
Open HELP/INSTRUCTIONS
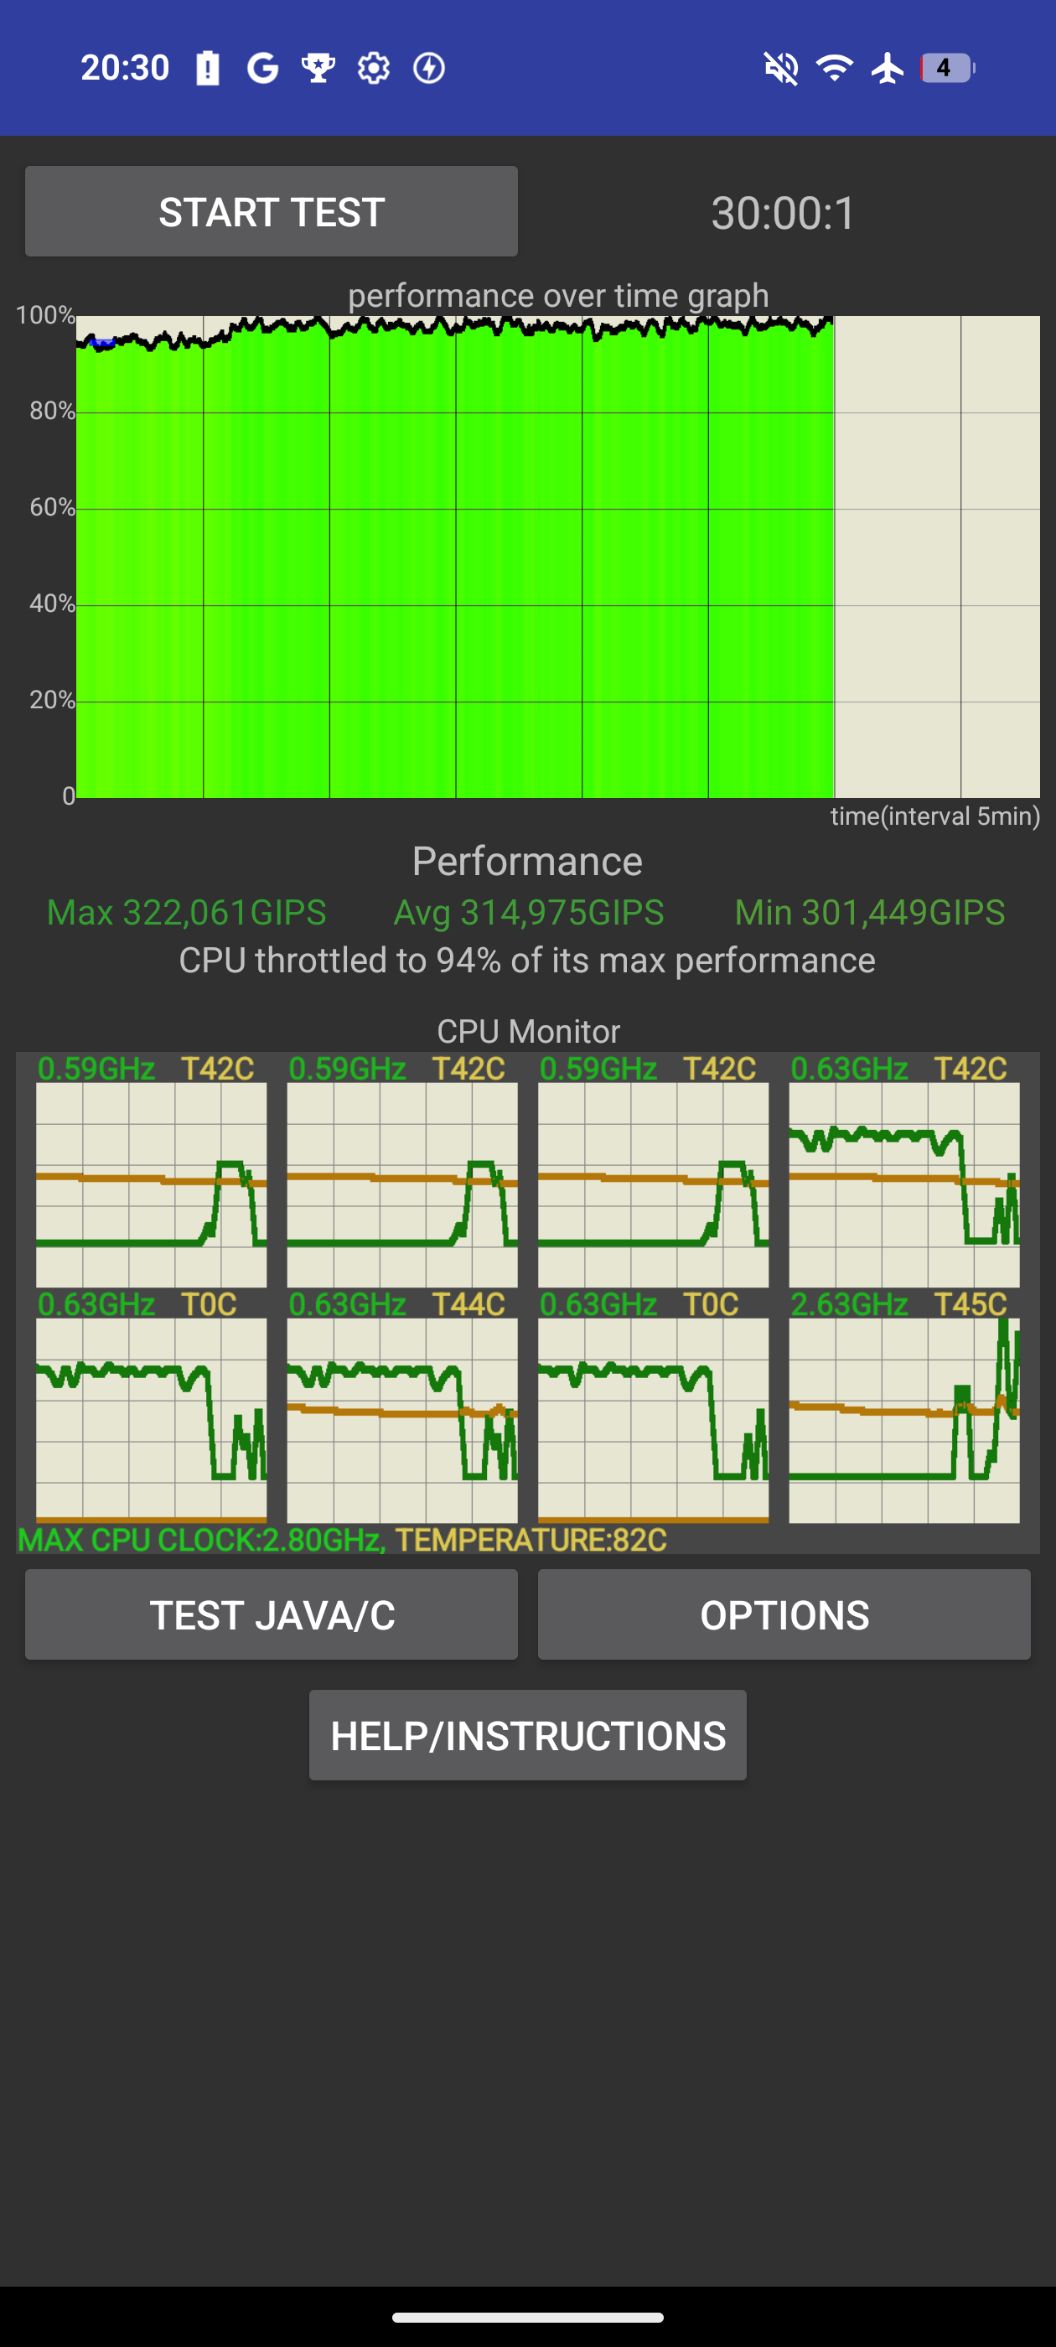pos(527,1736)
